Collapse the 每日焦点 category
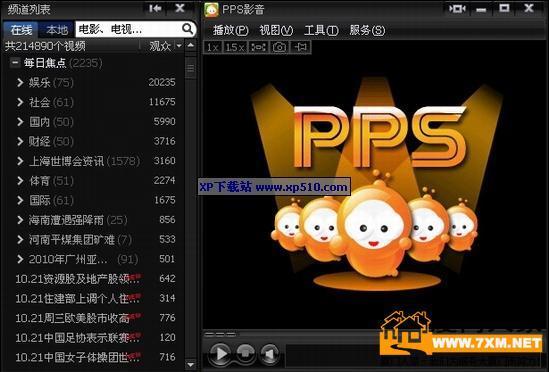 click(x=15, y=63)
